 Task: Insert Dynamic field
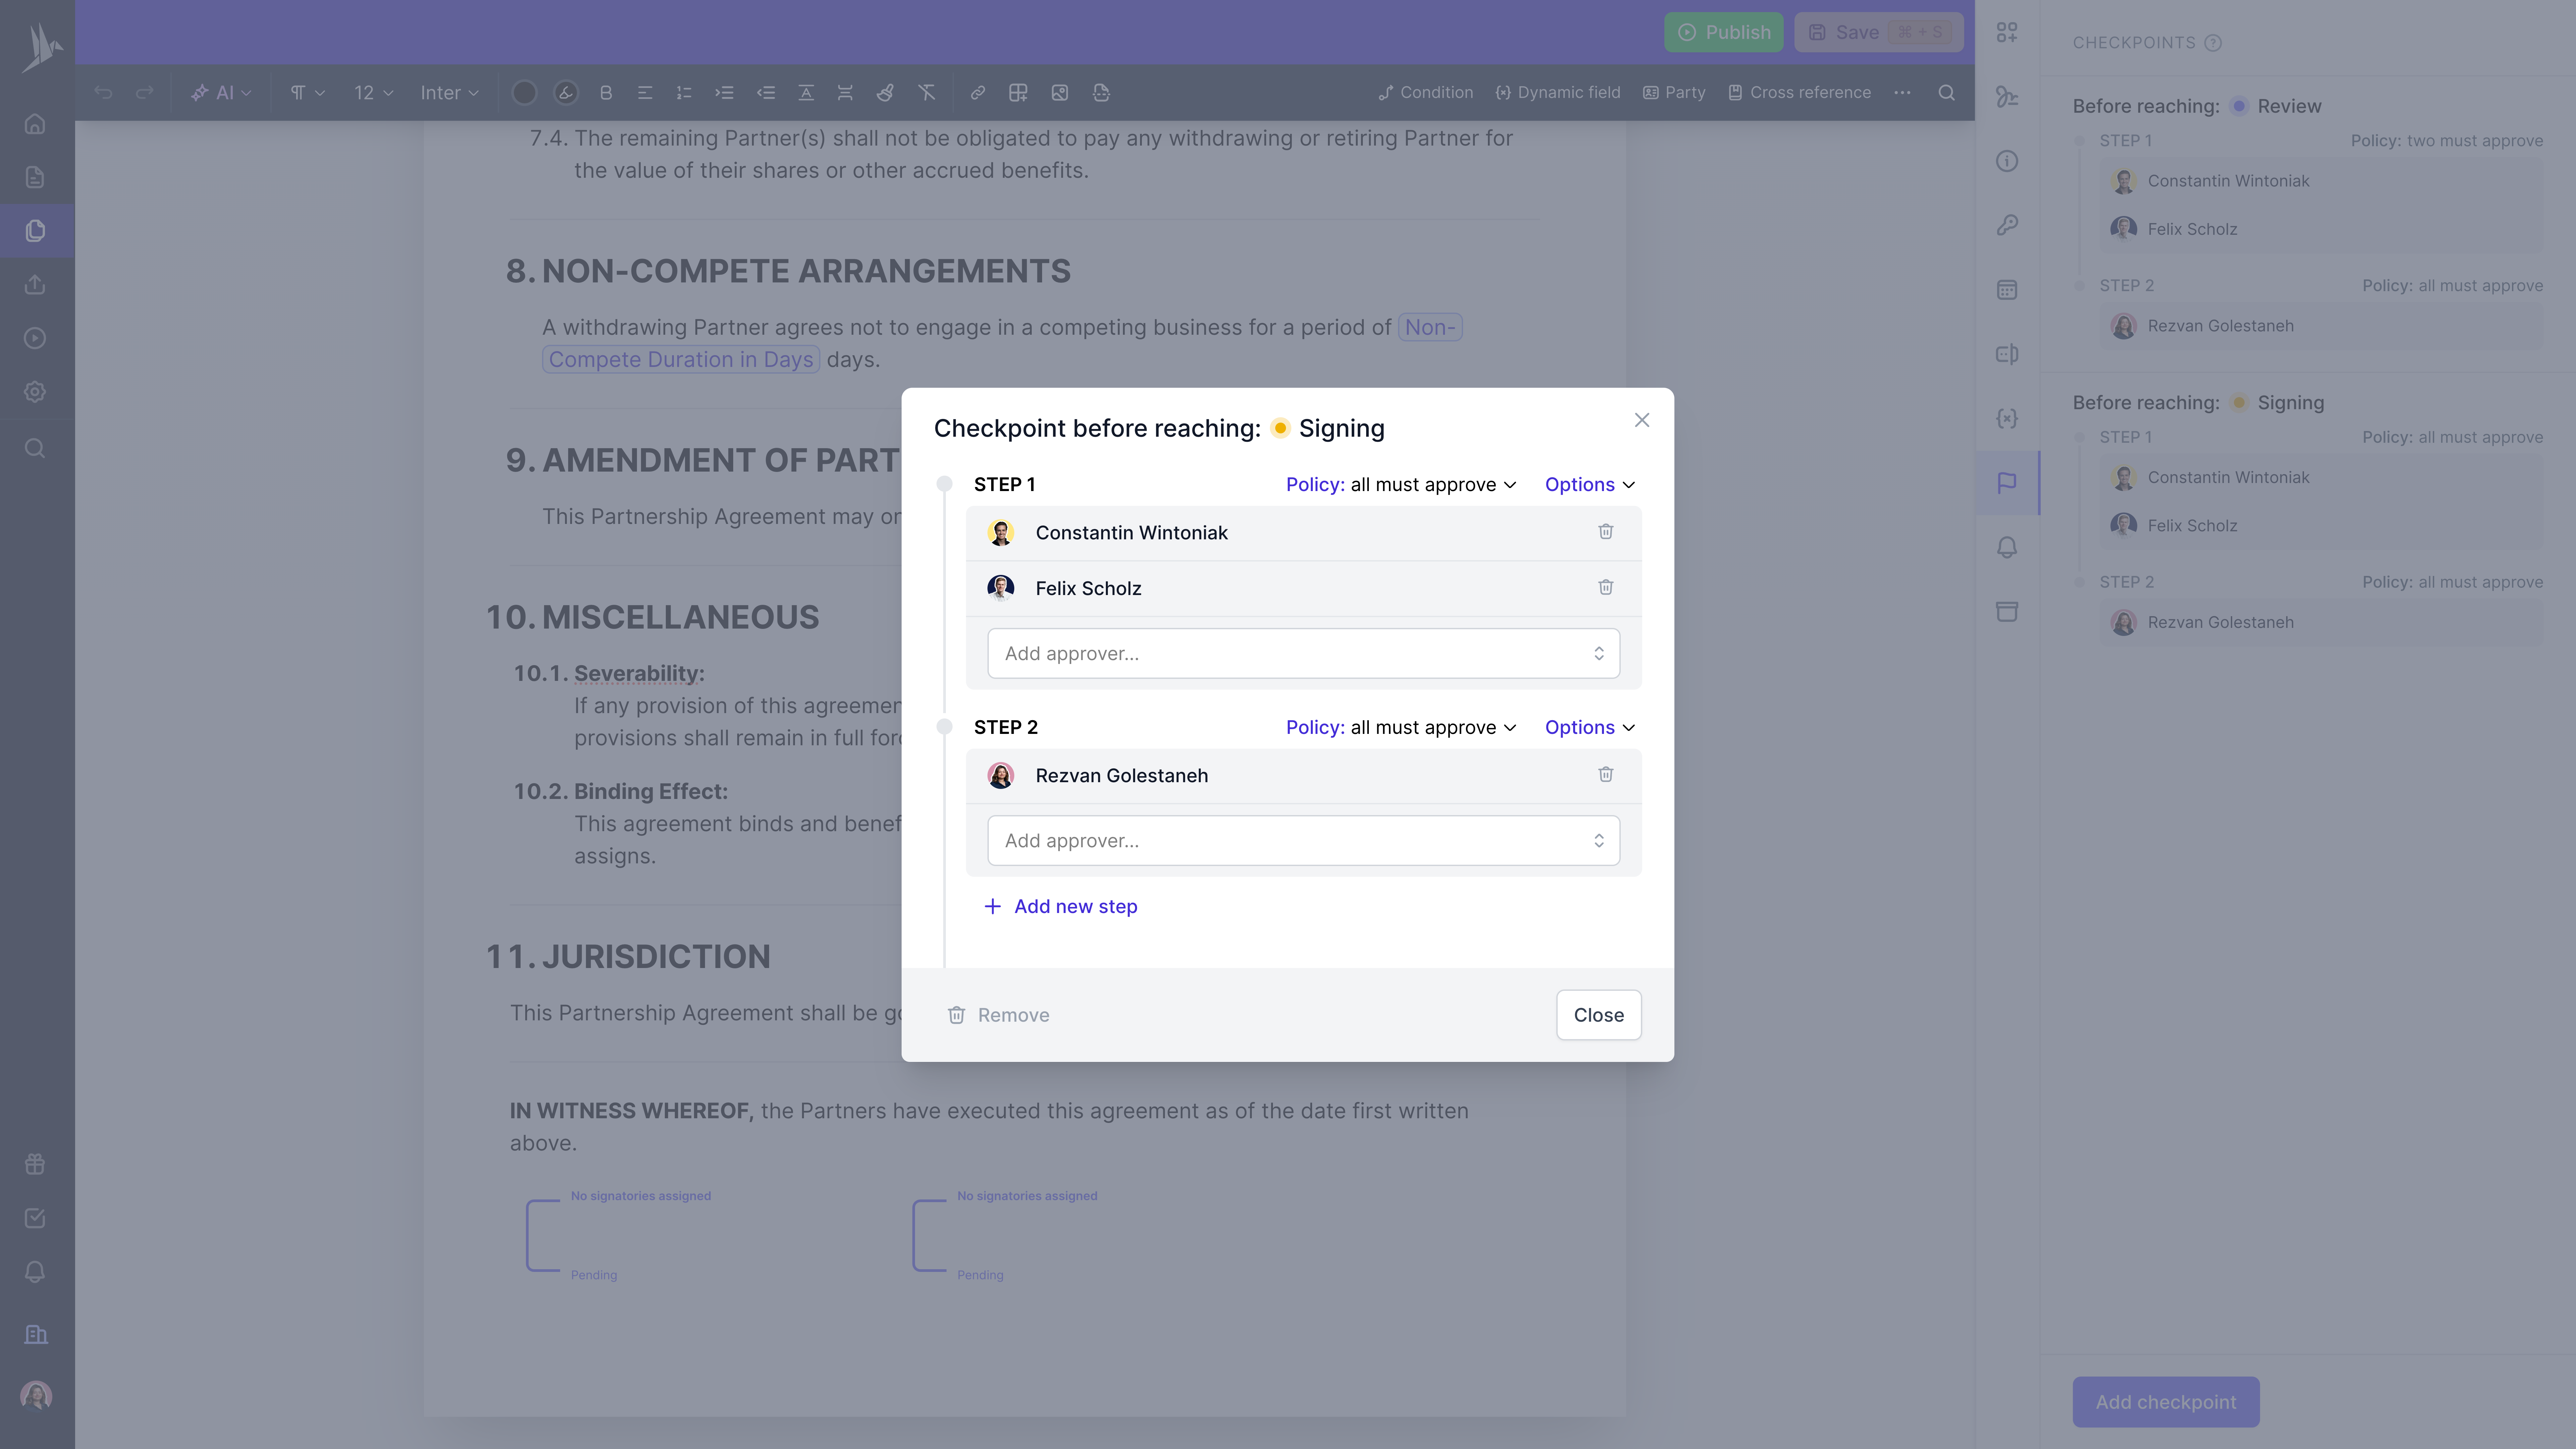point(1558,93)
